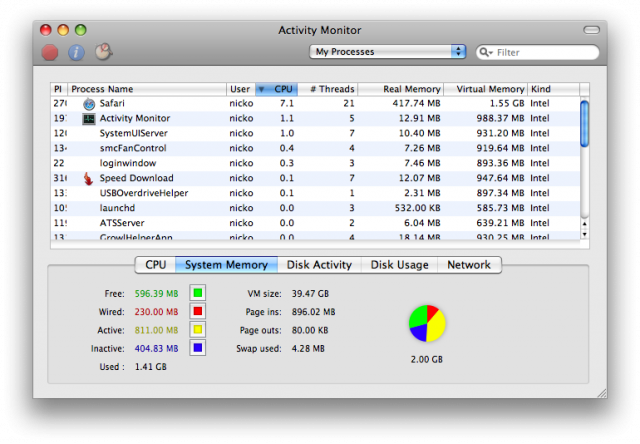The image size is (640, 444).
Task: Click the green Free memory color swatch
Action: coord(198,293)
